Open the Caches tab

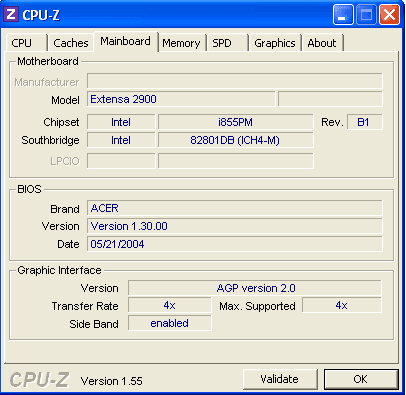coord(71,43)
